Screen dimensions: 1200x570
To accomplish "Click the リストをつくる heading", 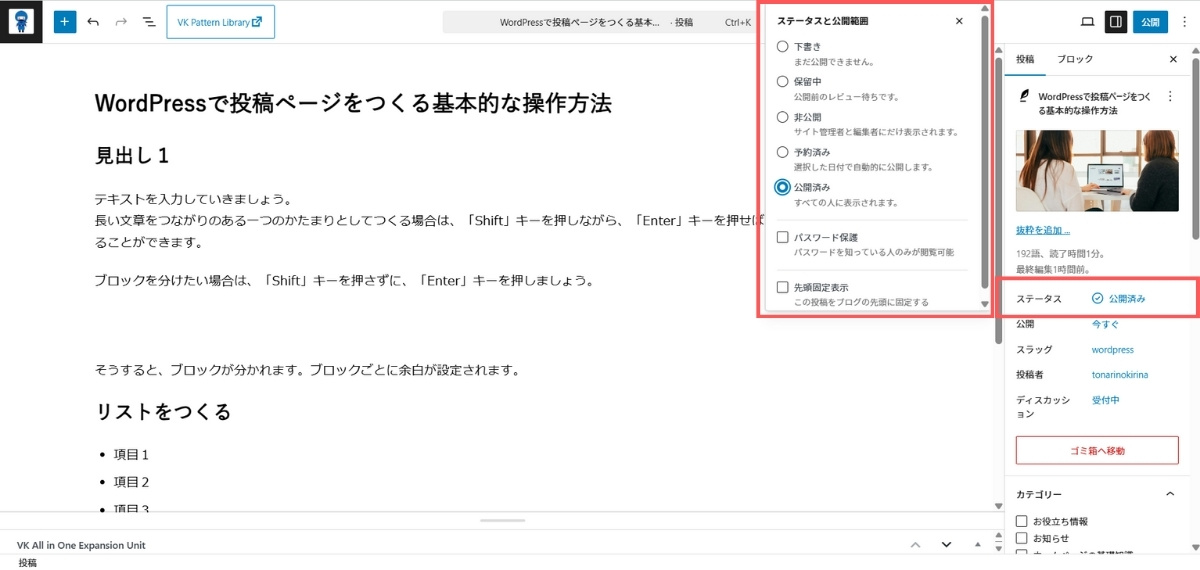I will pyautogui.click(x=163, y=411).
